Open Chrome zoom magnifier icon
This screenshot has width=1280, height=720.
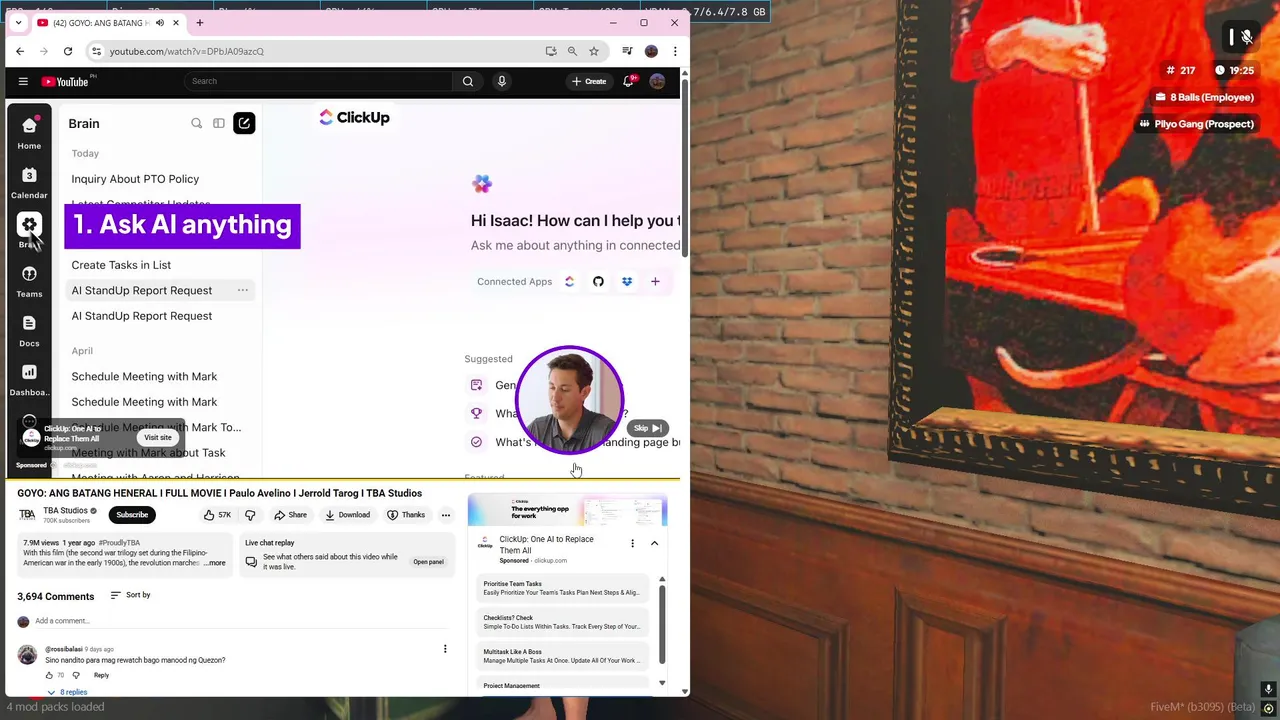[x=572, y=51]
